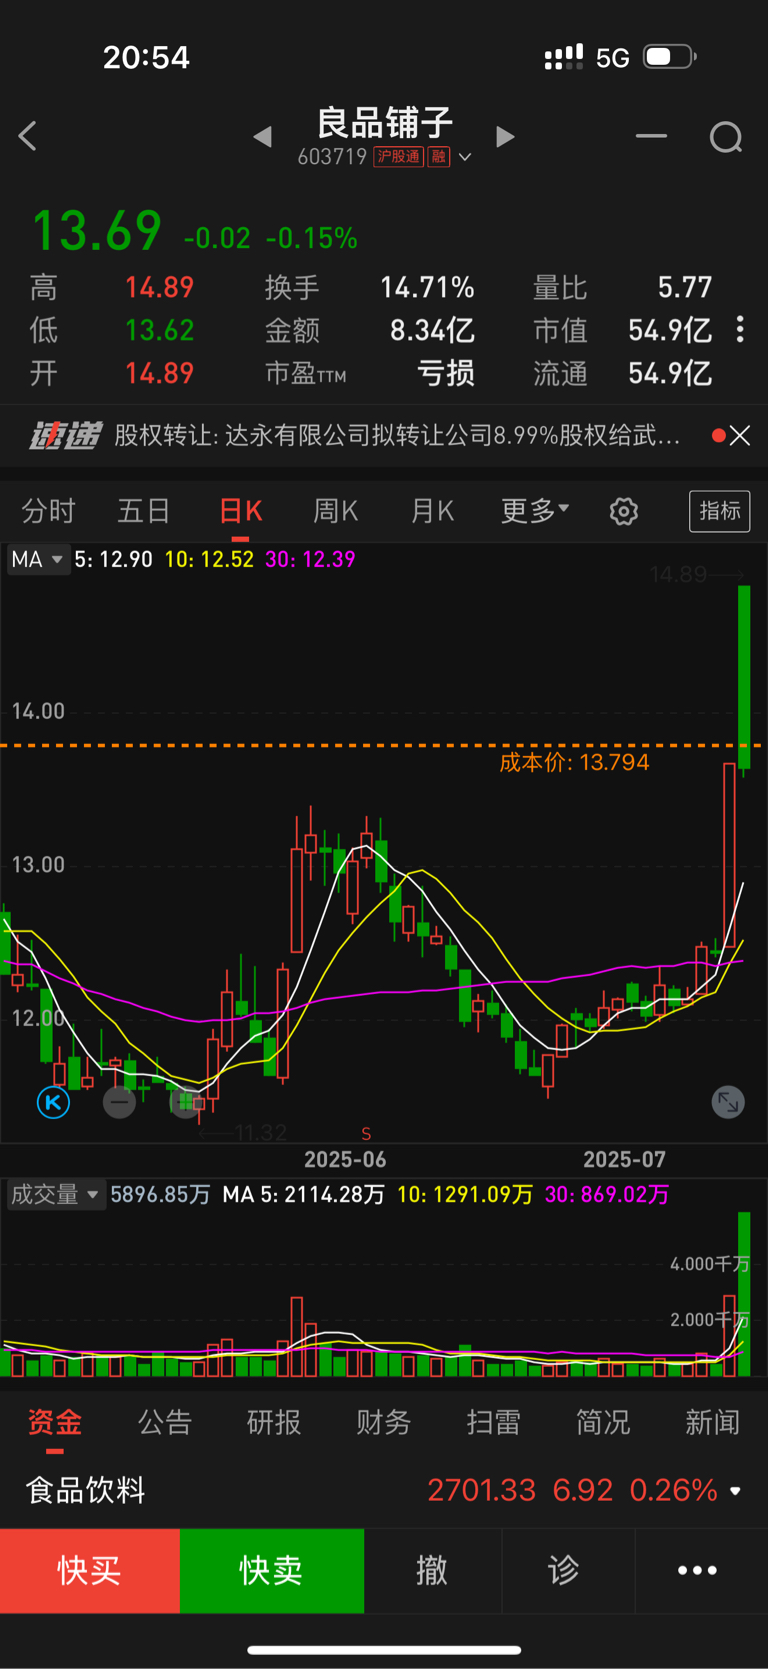This screenshot has height=1669, width=768.
Task: Select the 周K tab
Action: [x=336, y=511]
